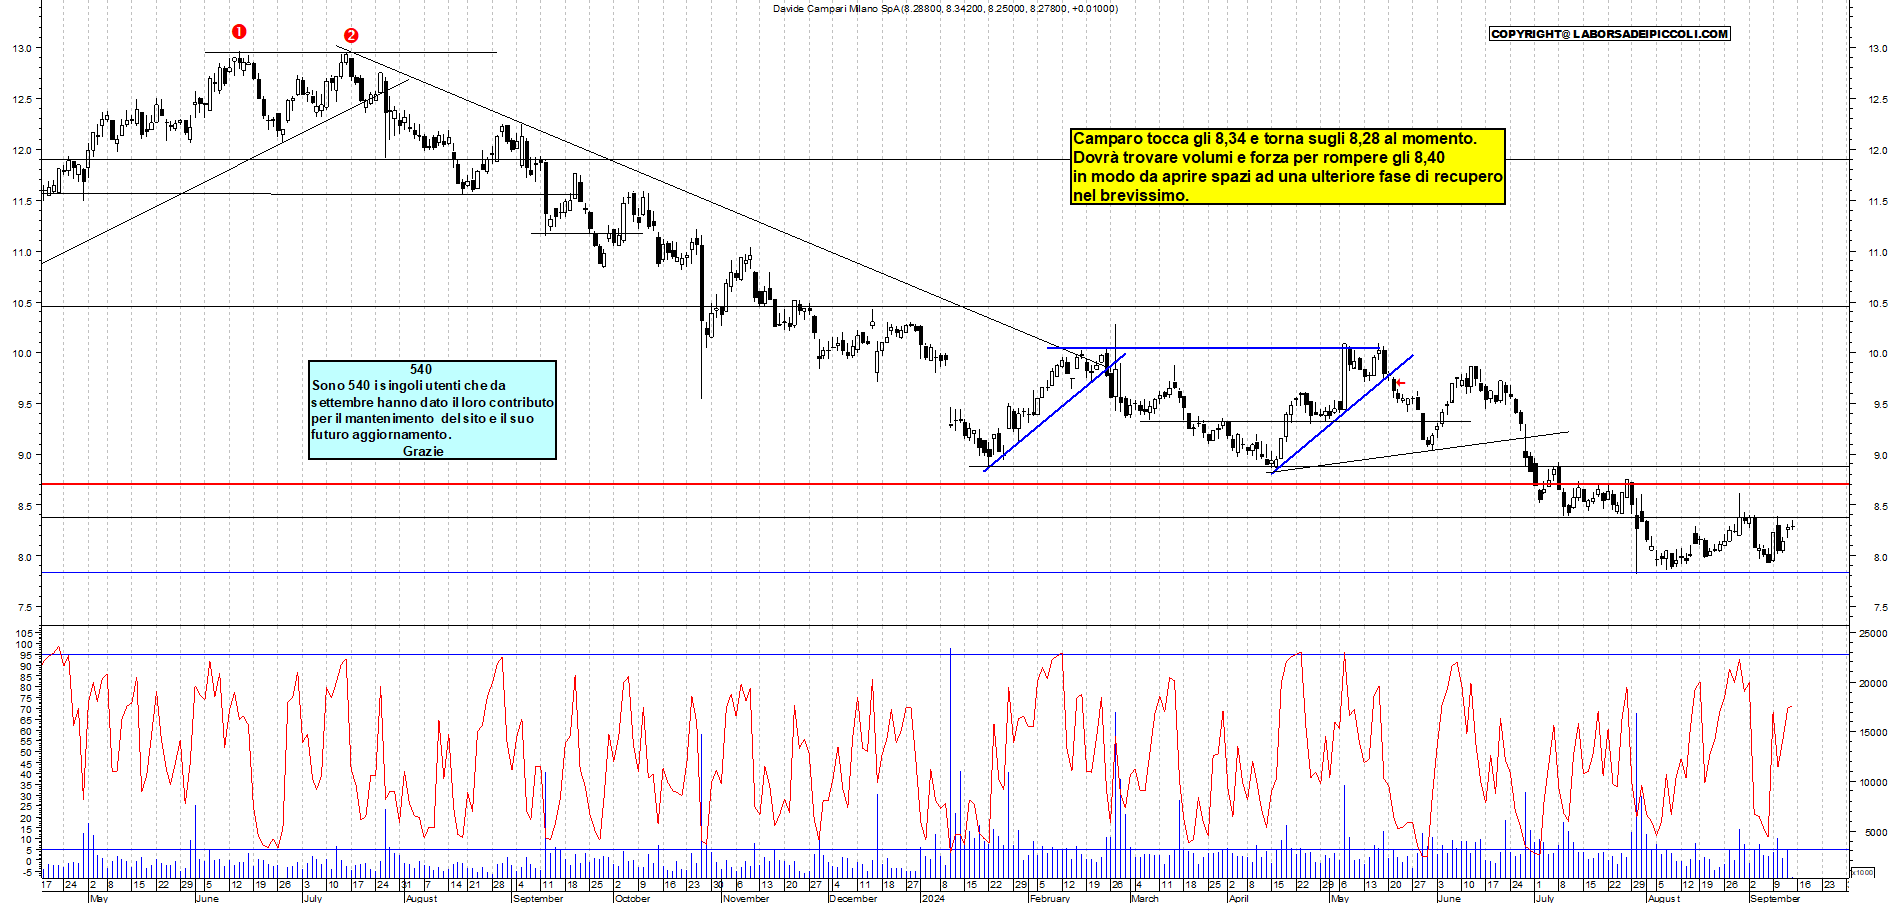Click the COPYRIGHT@LABORSADEIPICCOLI.COM label
Image resolution: width=1890 pixels, height=903 pixels.
point(1609,34)
